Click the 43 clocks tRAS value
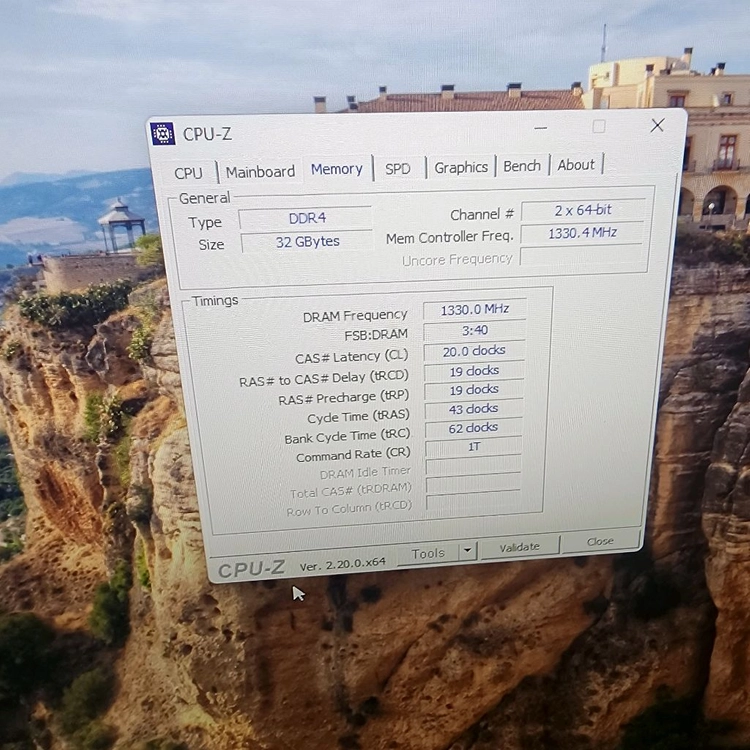 click(x=473, y=409)
